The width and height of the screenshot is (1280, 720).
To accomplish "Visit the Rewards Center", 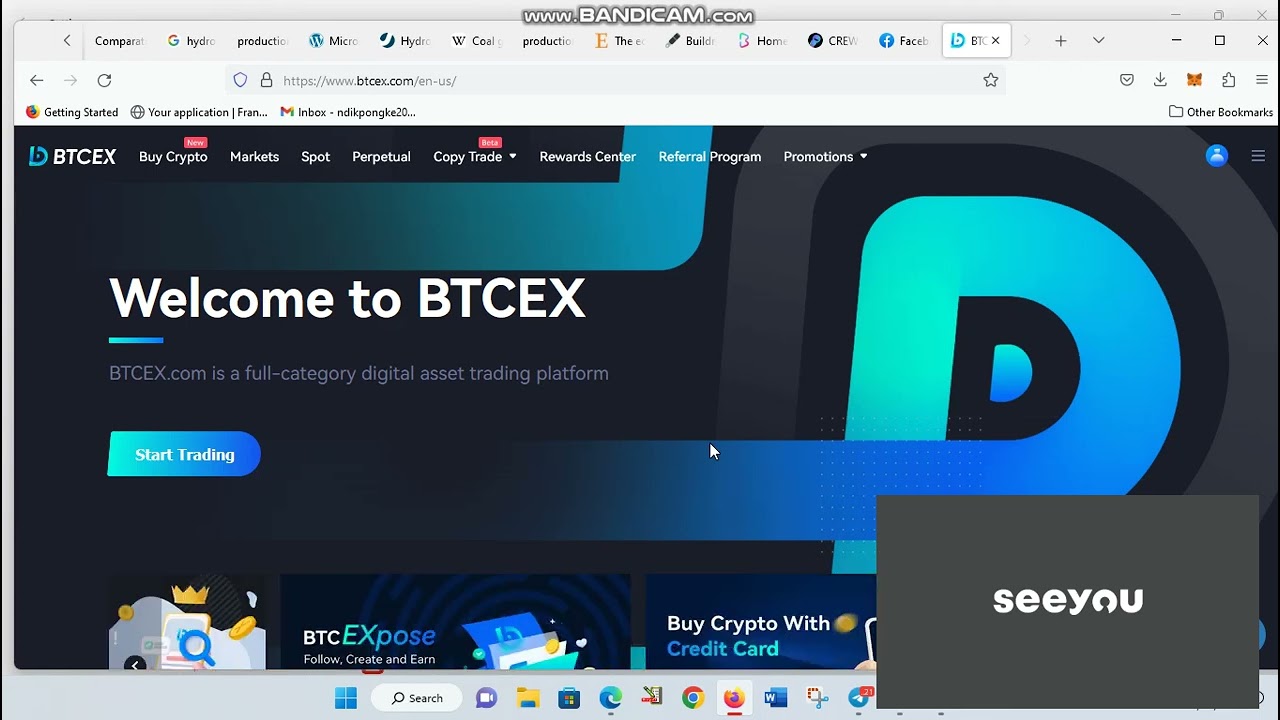I will coord(587,157).
